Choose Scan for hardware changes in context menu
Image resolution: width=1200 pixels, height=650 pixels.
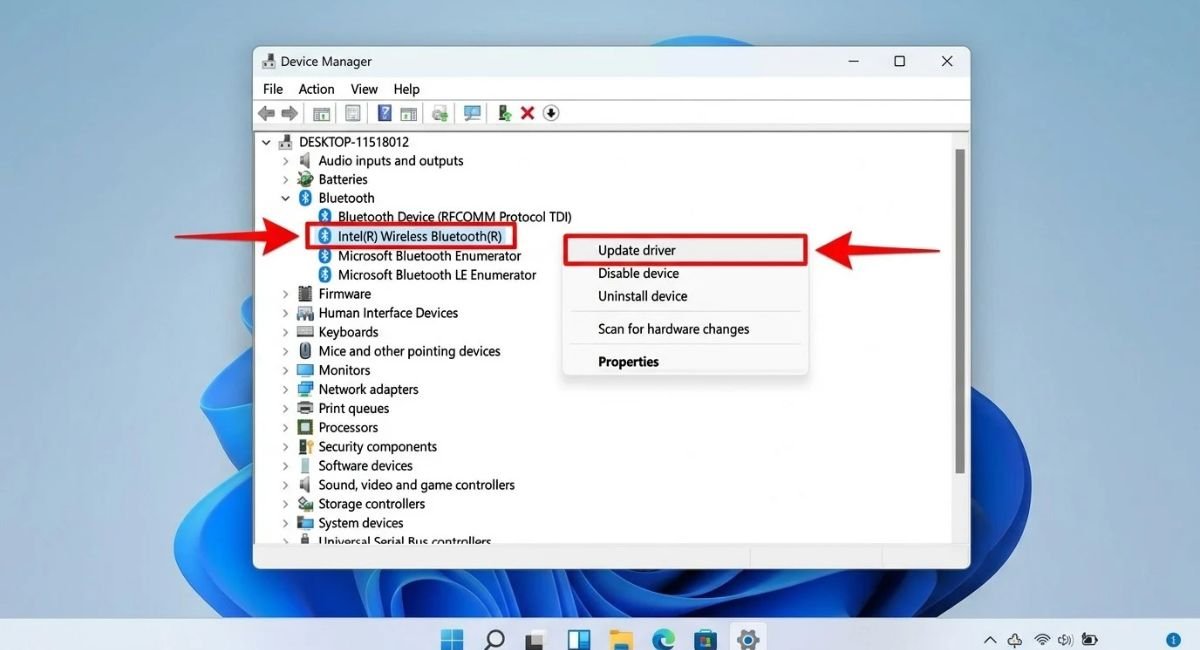tap(685, 329)
